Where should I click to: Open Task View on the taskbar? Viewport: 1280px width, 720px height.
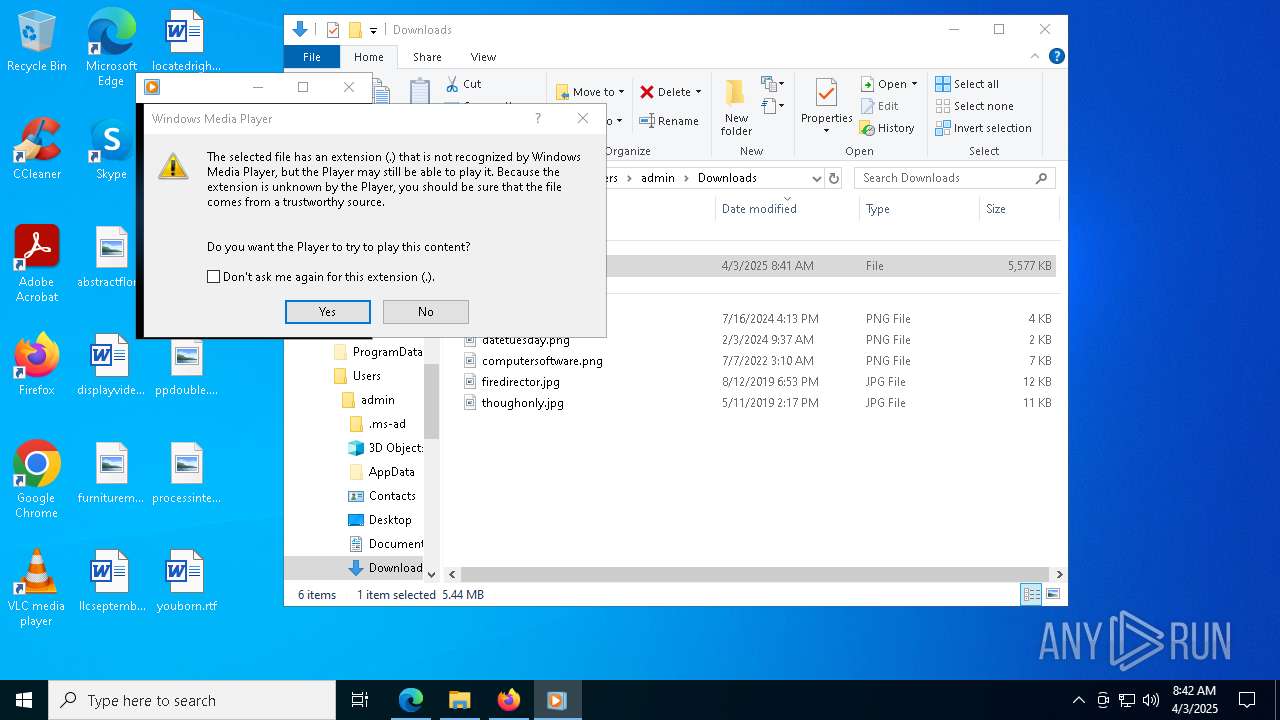(x=360, y=700)
